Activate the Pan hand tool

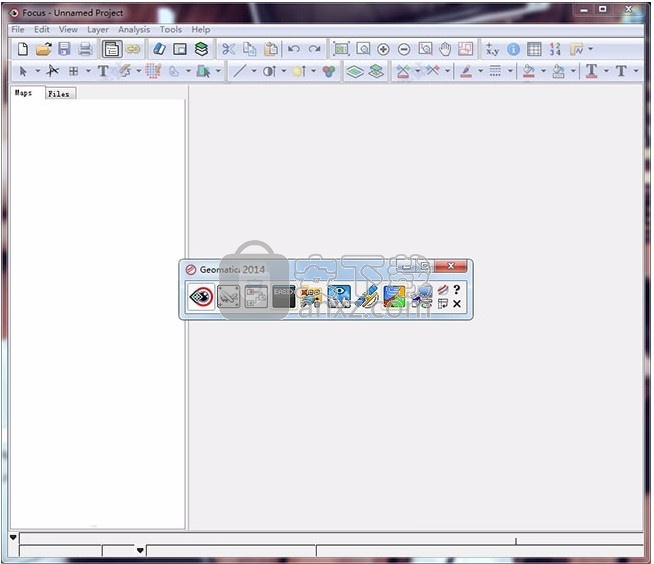click(x=445, y=49)
